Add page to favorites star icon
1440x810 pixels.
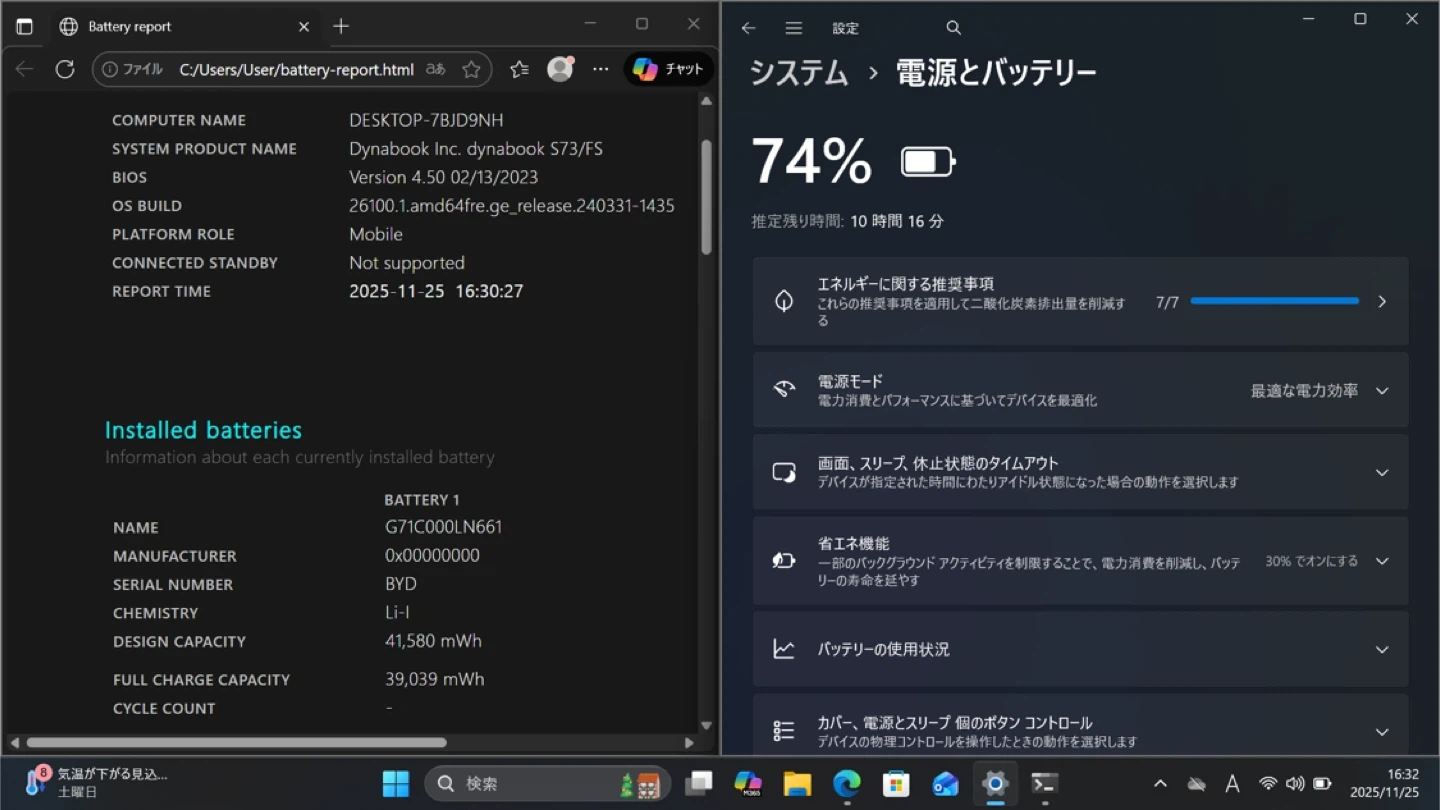tap(472, 69)
